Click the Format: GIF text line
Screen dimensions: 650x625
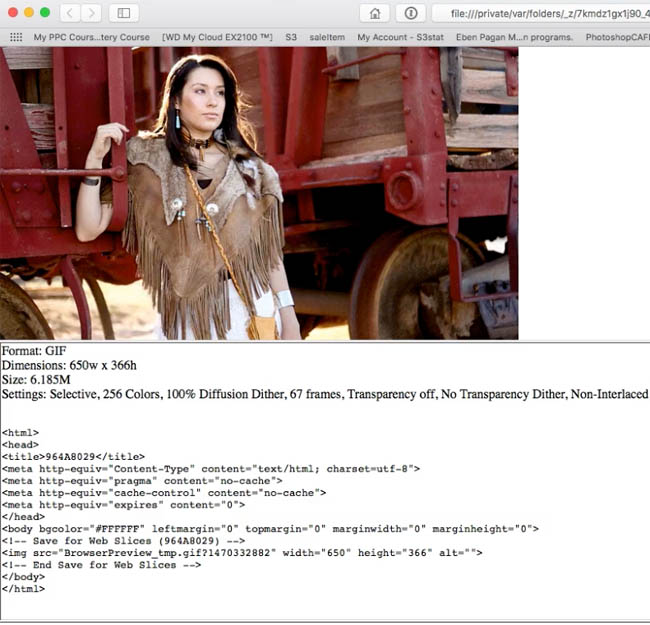coord(34,351)
